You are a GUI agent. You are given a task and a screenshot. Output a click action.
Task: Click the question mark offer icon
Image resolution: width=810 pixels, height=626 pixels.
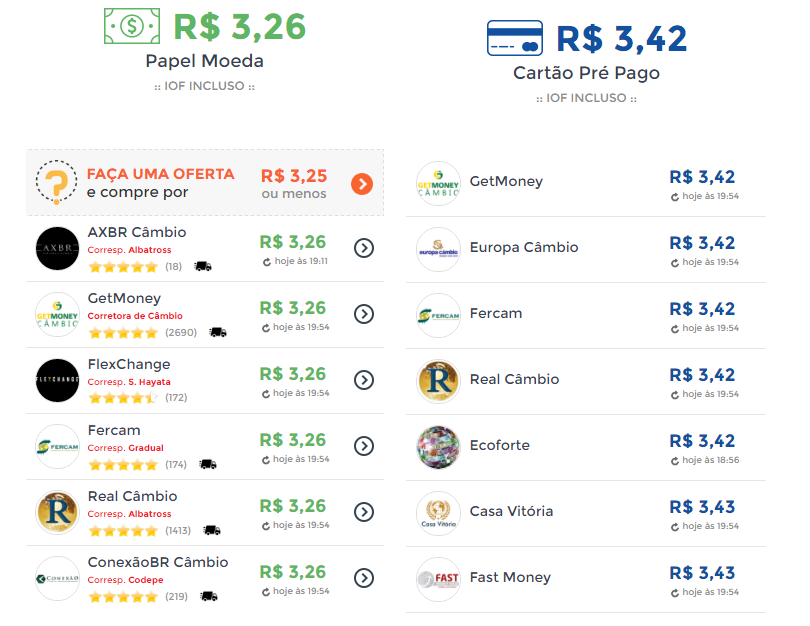tap(57, 183)
